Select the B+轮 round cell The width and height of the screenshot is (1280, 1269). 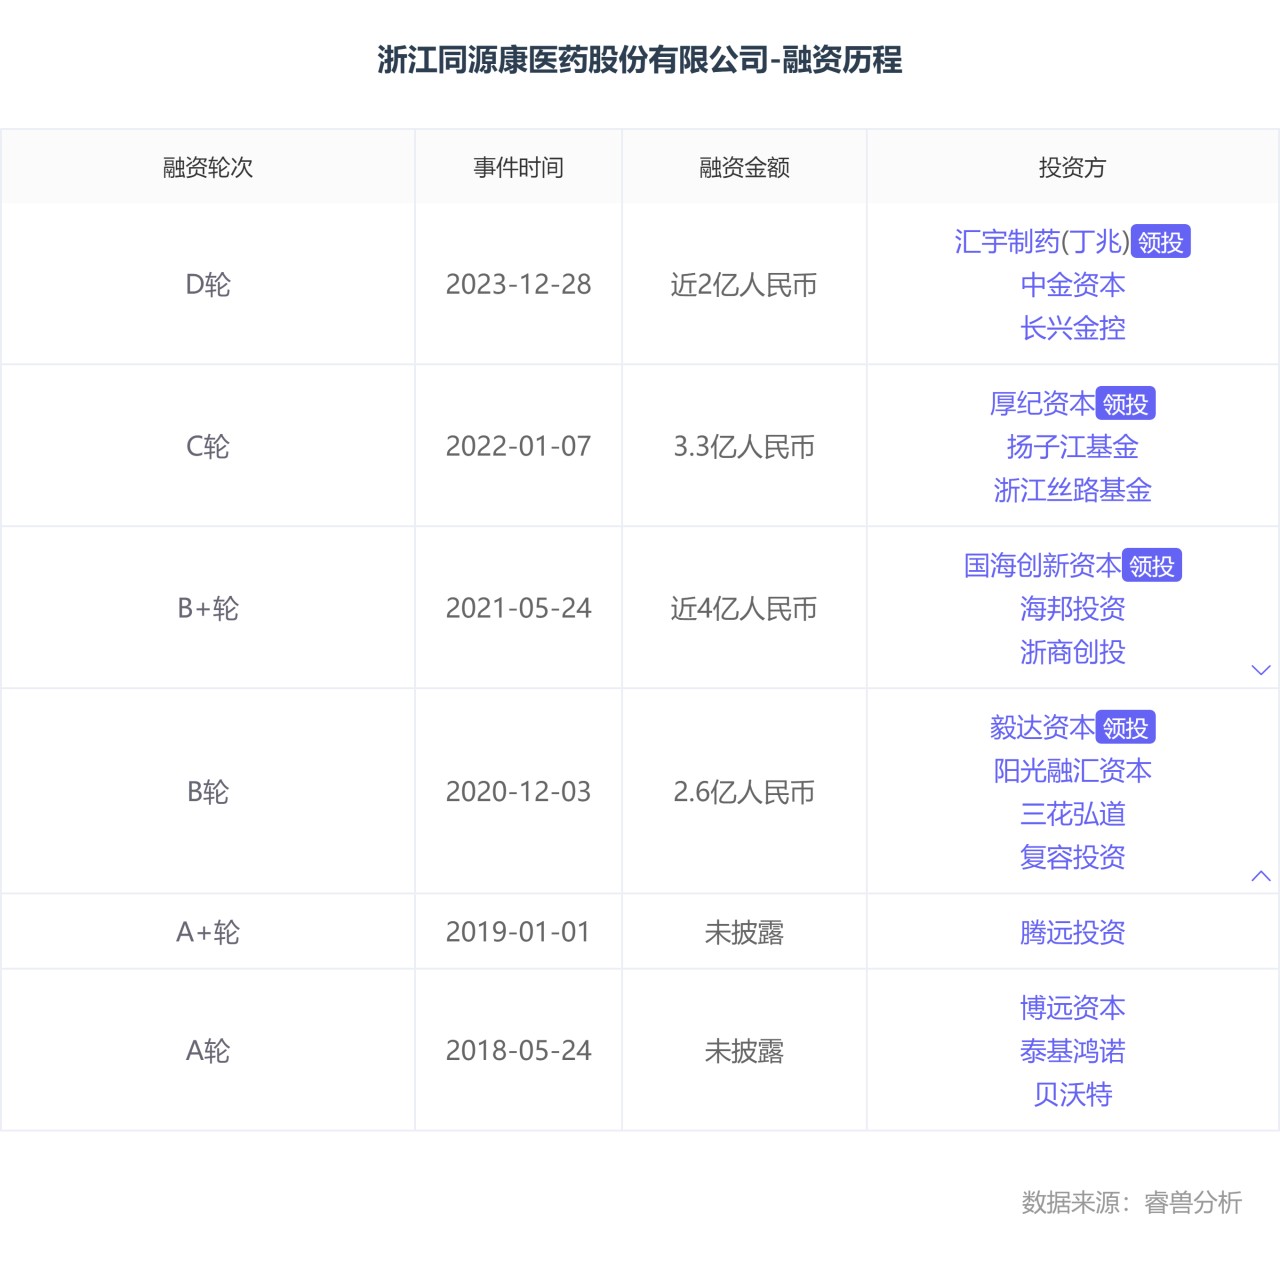point(208,609)
